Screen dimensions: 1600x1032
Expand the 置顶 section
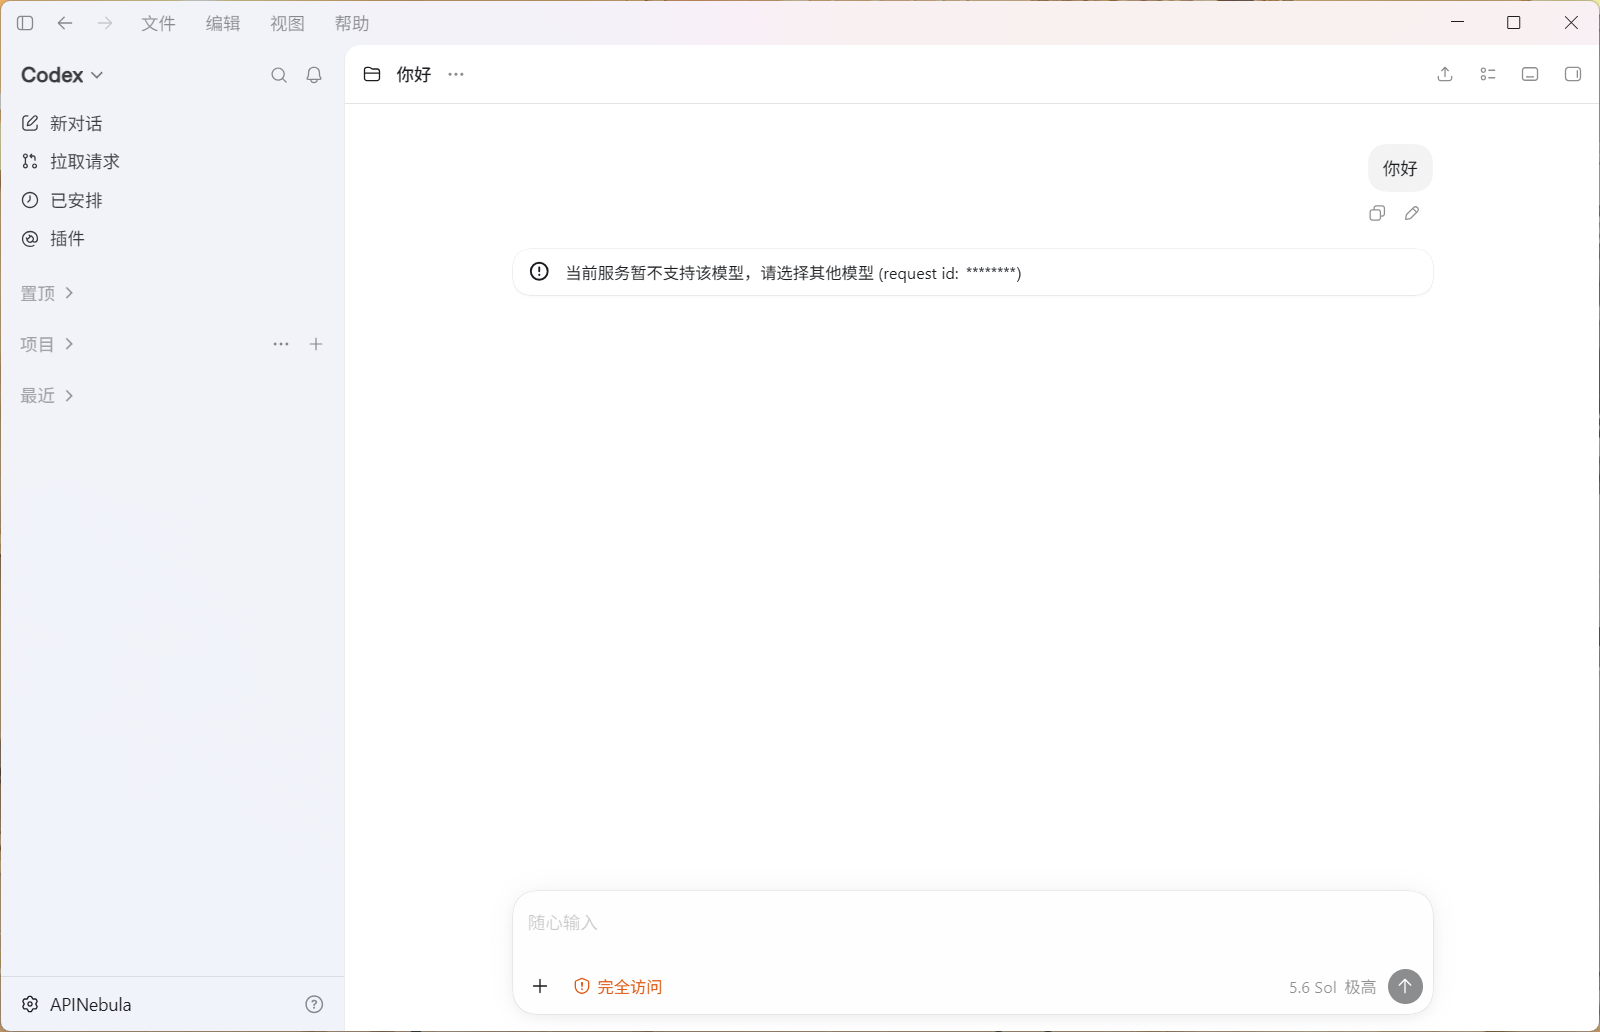47,293
